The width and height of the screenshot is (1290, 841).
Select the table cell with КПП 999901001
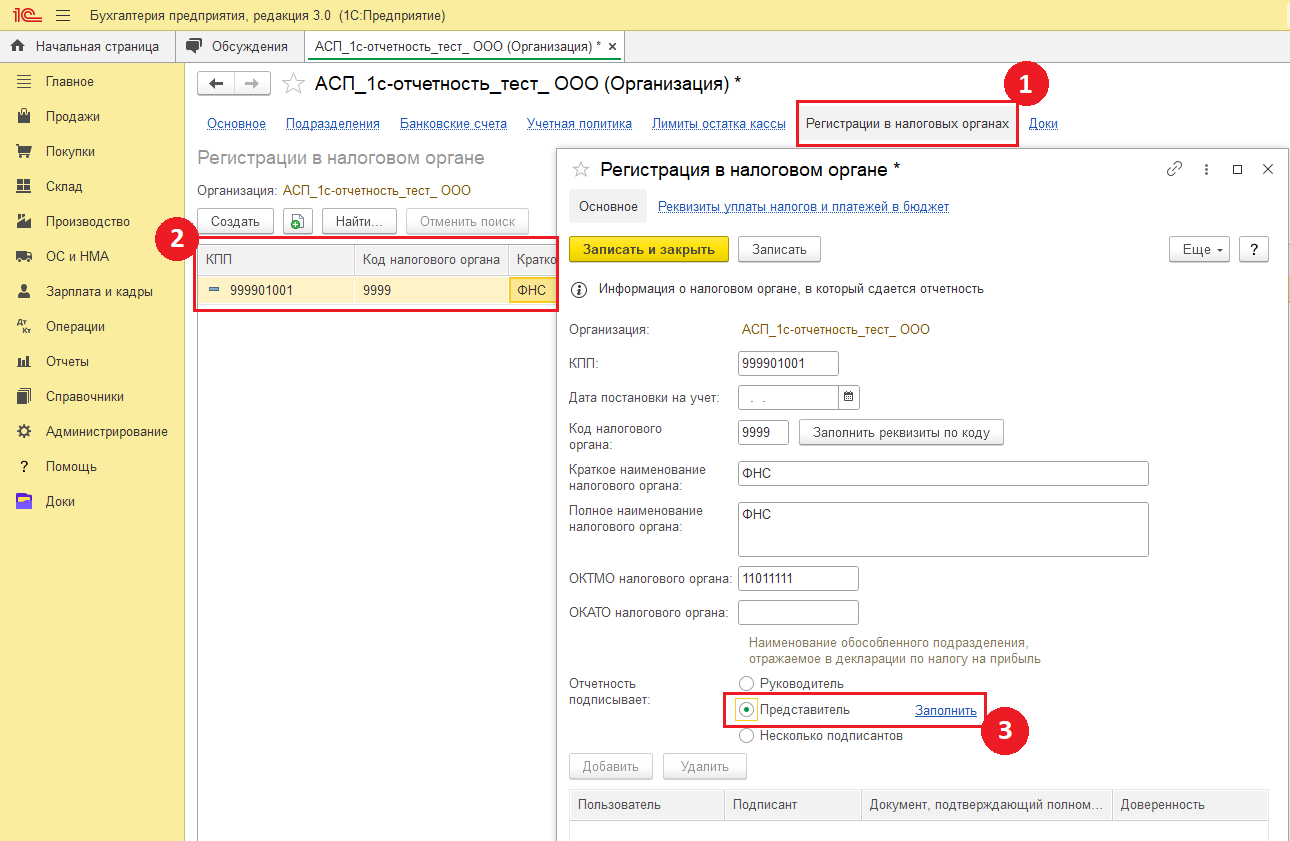click(276, 291)
